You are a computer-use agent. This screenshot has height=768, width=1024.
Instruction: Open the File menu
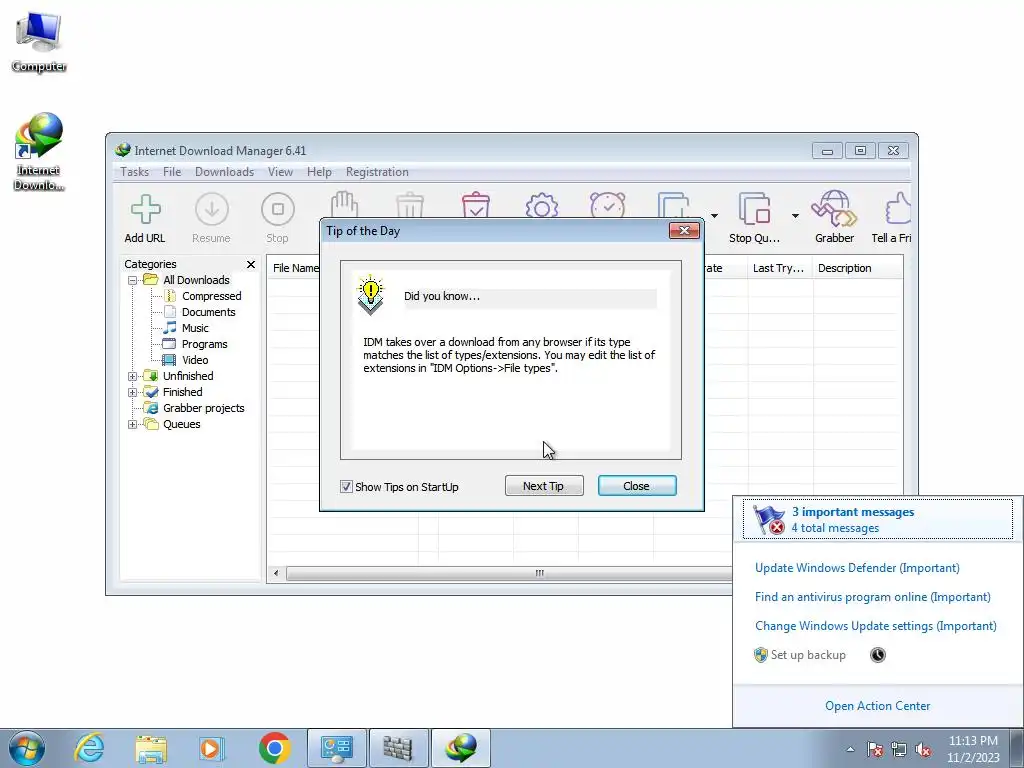(x=172, y=172)
